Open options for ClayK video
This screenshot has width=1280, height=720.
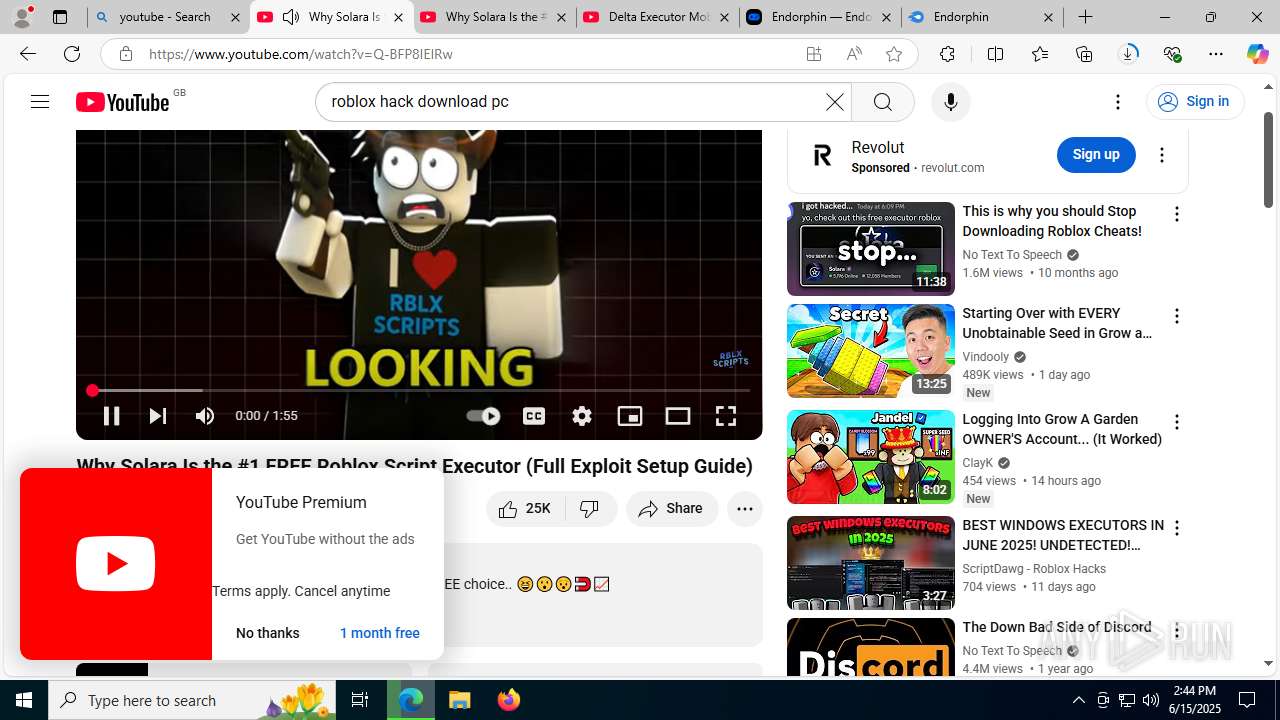pyautogui.click(x=1177, y=422)
